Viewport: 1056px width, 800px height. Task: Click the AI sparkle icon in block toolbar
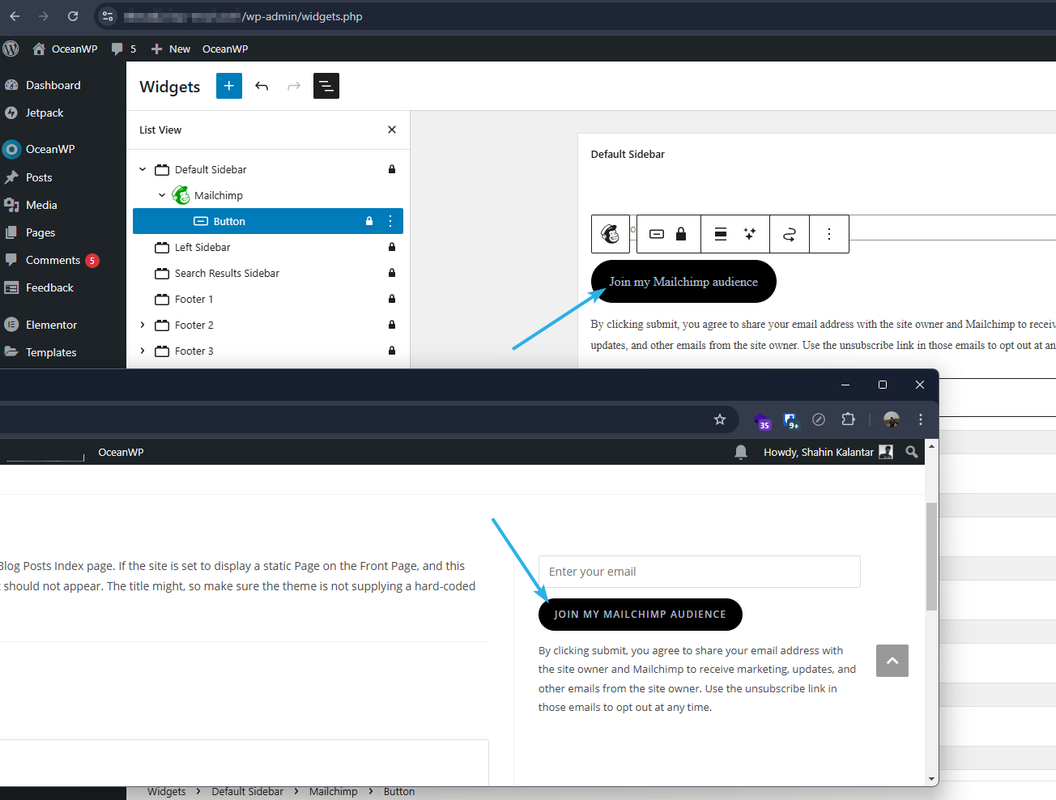click(750, 234)
